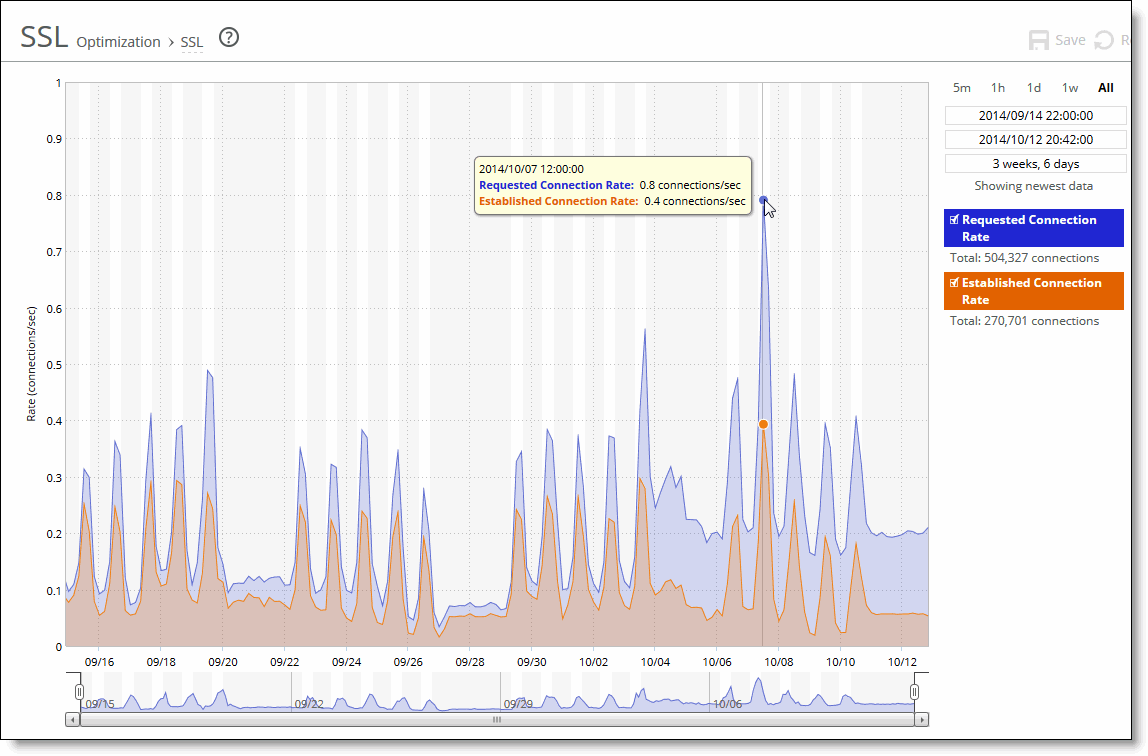Click the refresh arrow icon beside Save

[x=1104, y=40]
